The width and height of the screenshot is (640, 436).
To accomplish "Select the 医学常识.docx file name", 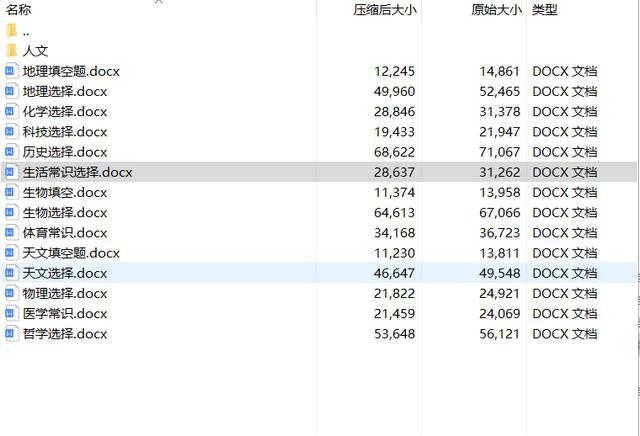I will pyautogui.click(x=65, y=314).
